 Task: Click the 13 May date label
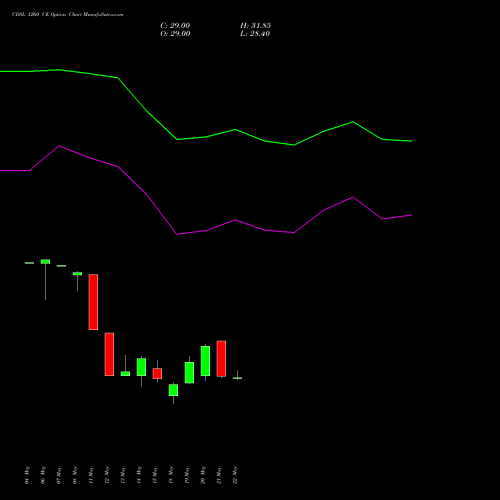pos(123,475)
